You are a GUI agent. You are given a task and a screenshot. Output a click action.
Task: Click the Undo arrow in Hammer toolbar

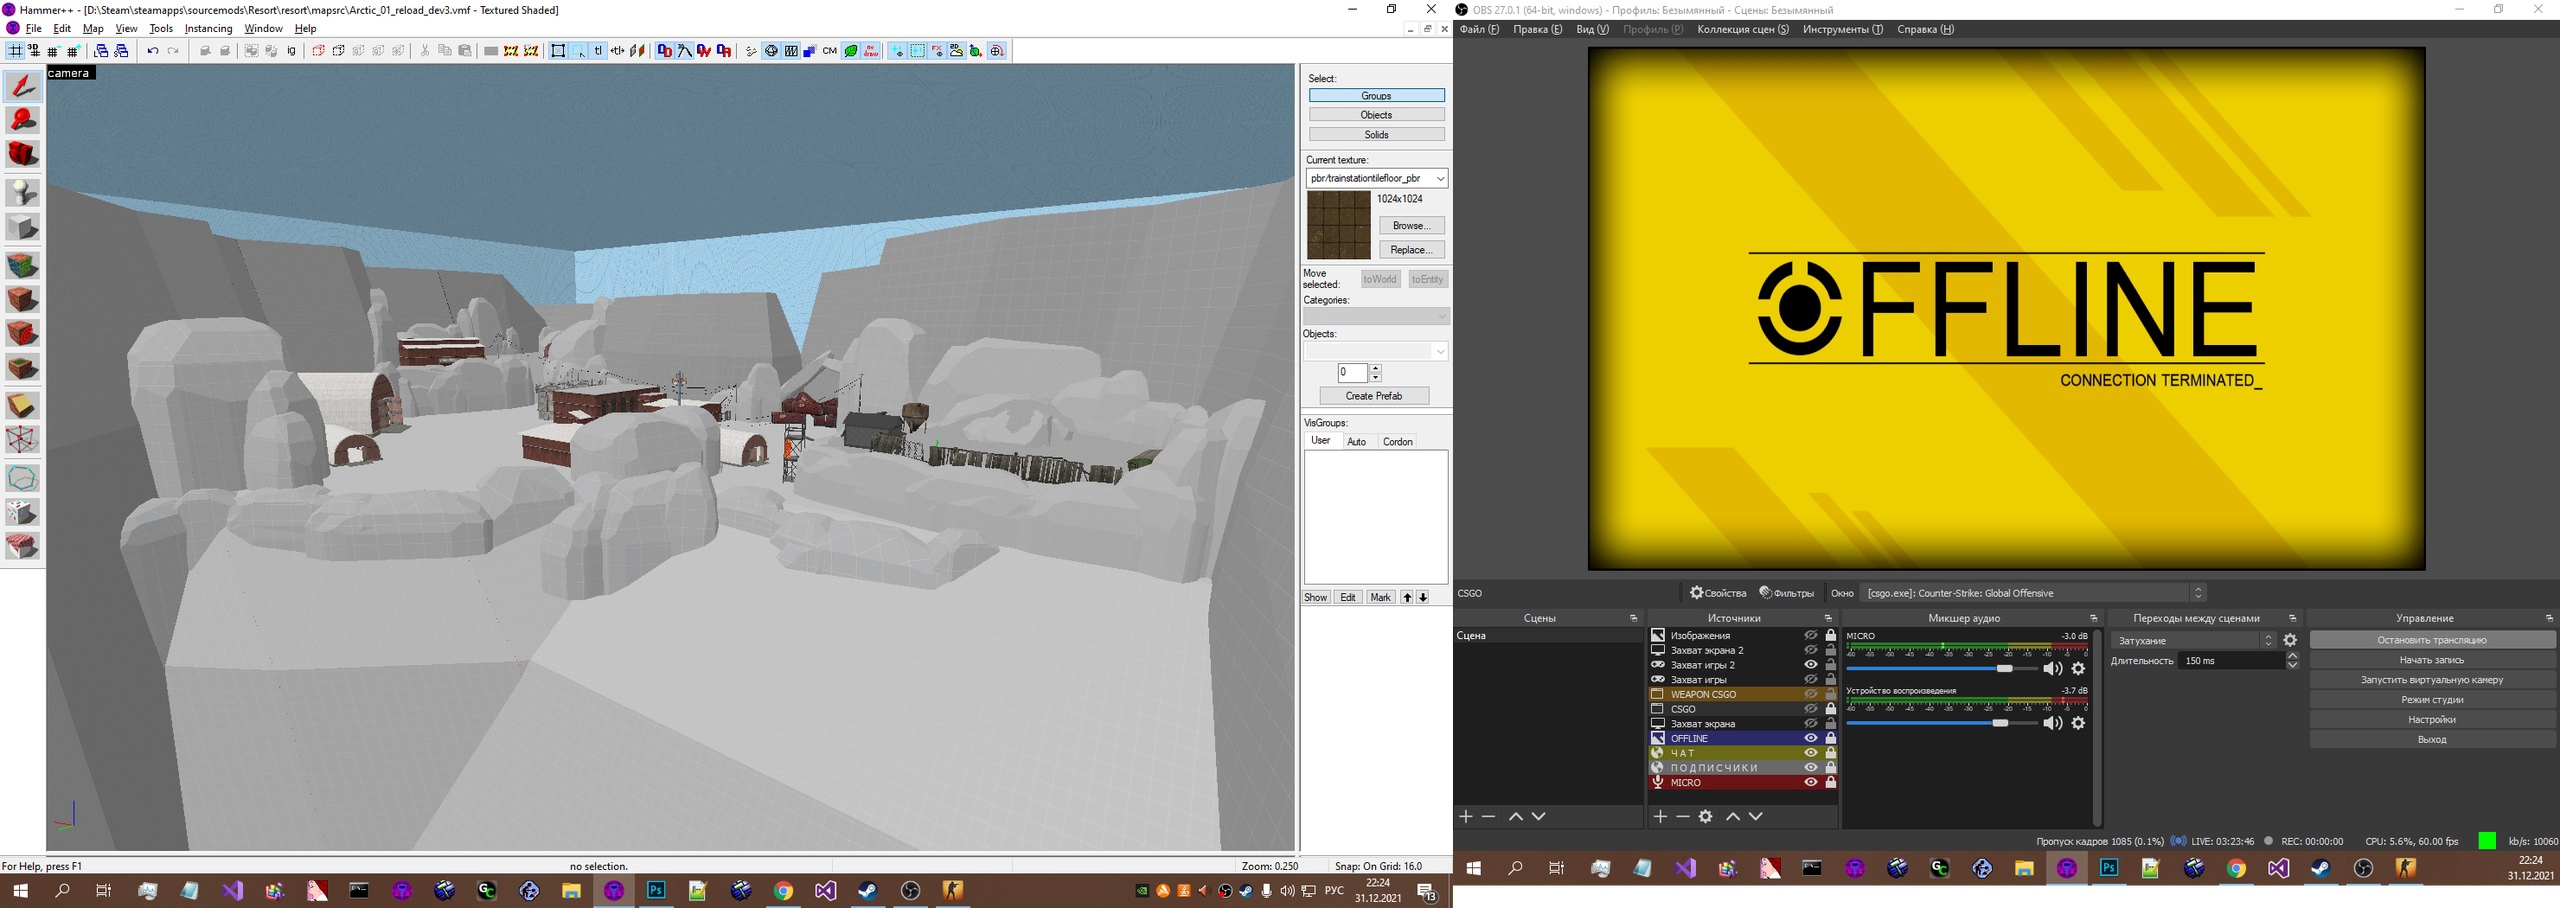[x=153, y=51]
